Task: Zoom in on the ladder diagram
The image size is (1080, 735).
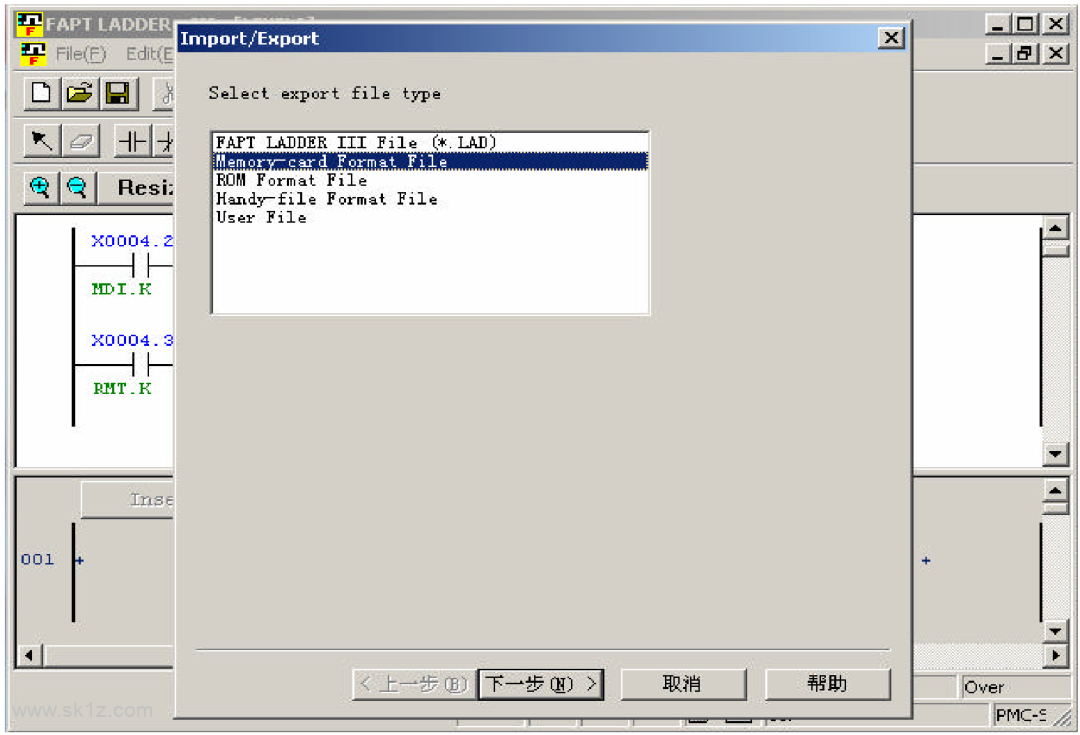Action: [41, 187]
